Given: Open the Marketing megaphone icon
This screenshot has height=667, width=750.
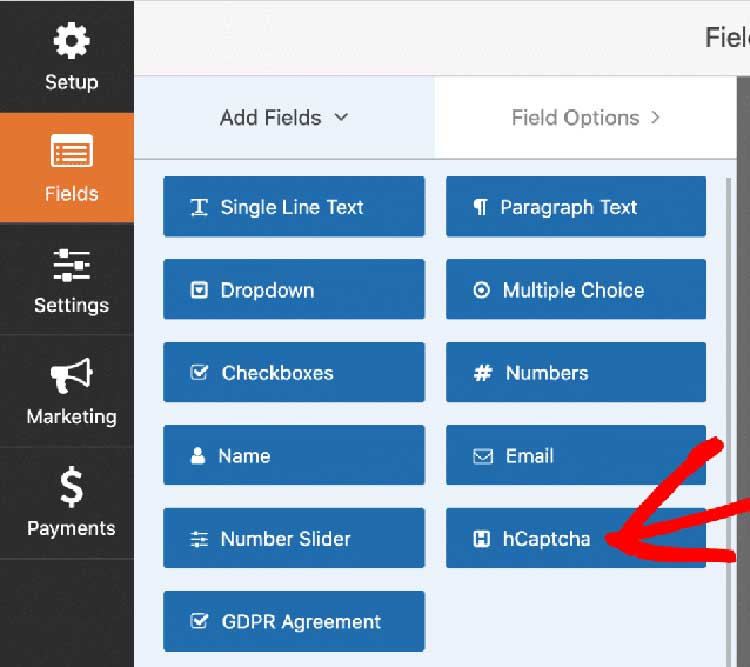Looking at the screenshot, I should [x=72, y=376].
